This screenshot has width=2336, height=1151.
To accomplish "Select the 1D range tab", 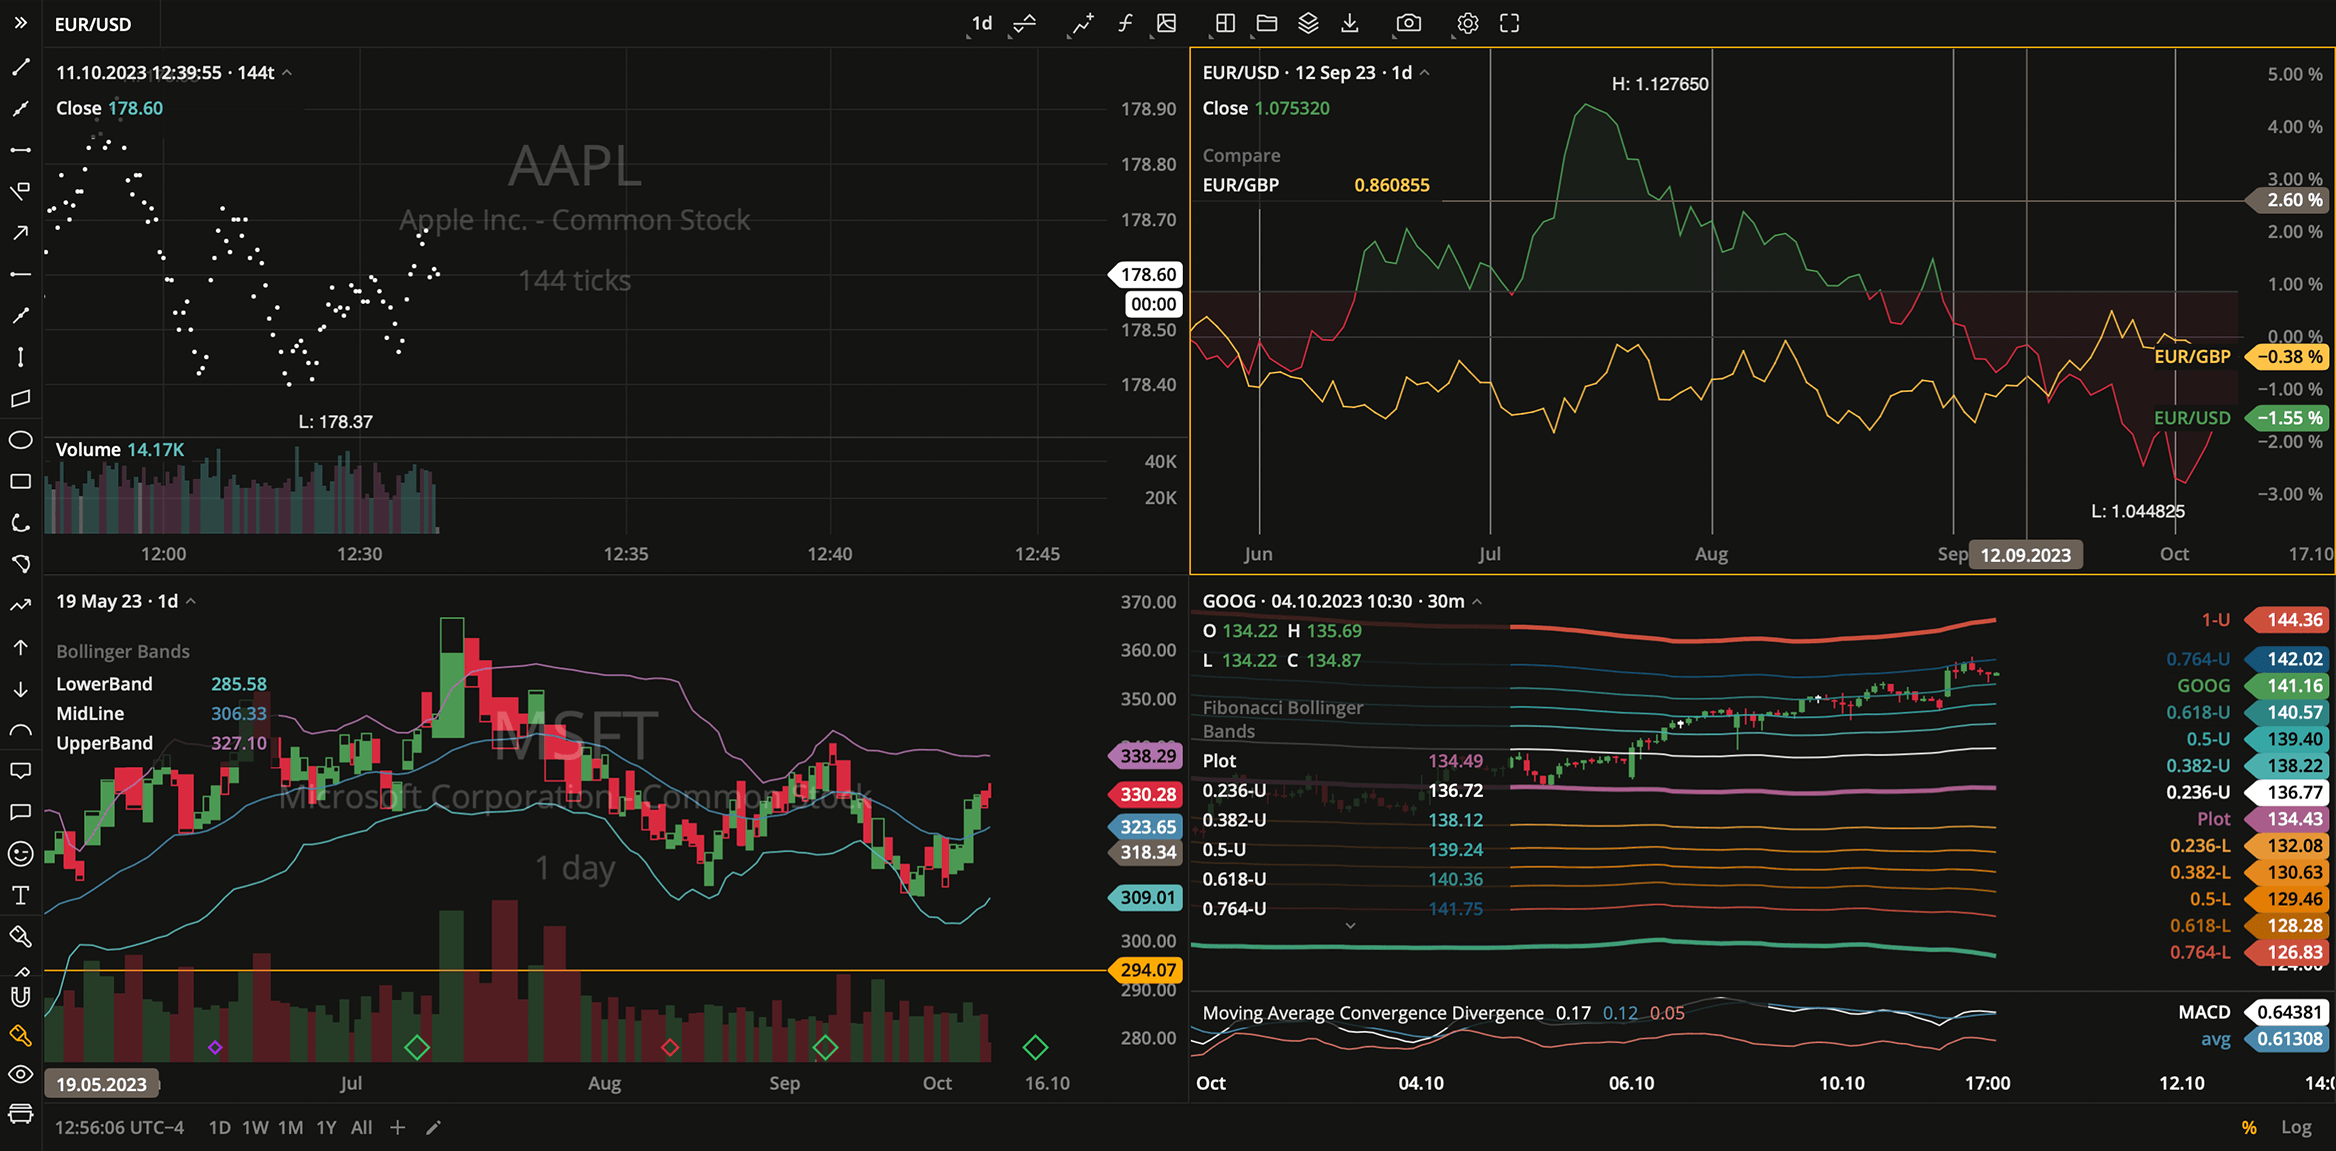I will point(219,1128).
